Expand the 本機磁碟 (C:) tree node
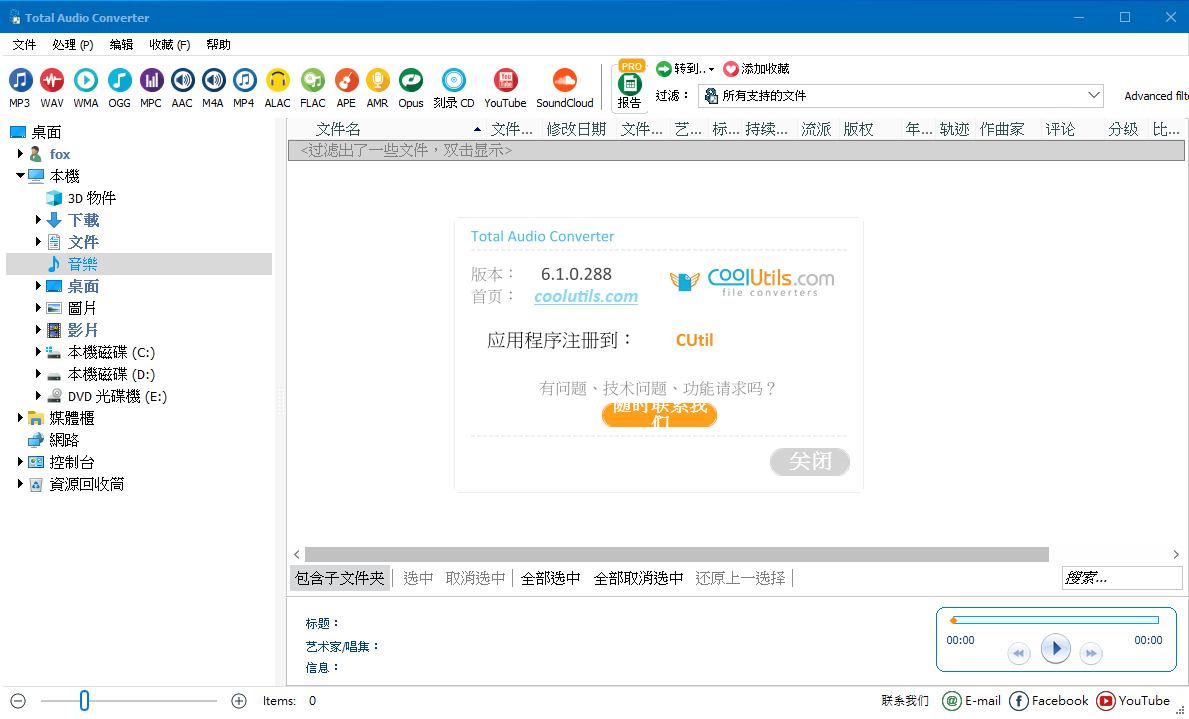This screenshot has width=1189, height=719. click(39, 352)
